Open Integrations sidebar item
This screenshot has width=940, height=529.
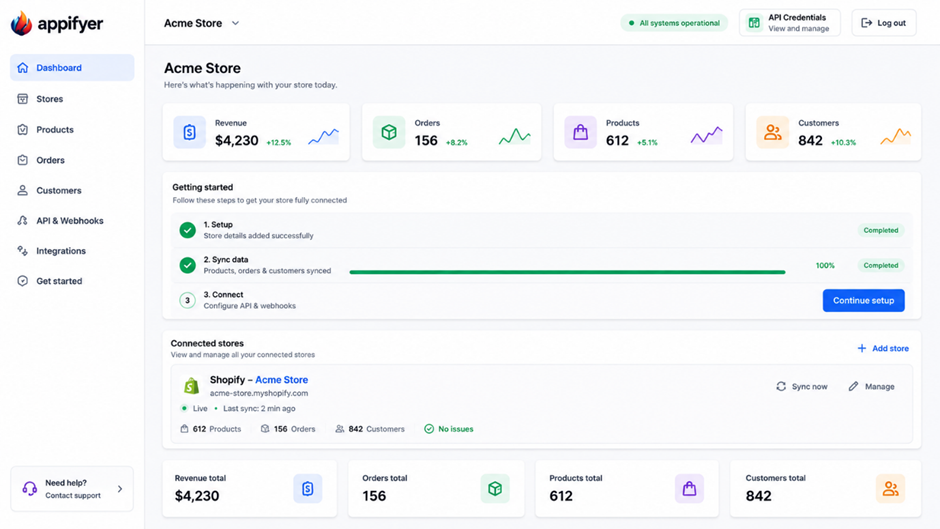pyautogui.click(x=72, y=251)
